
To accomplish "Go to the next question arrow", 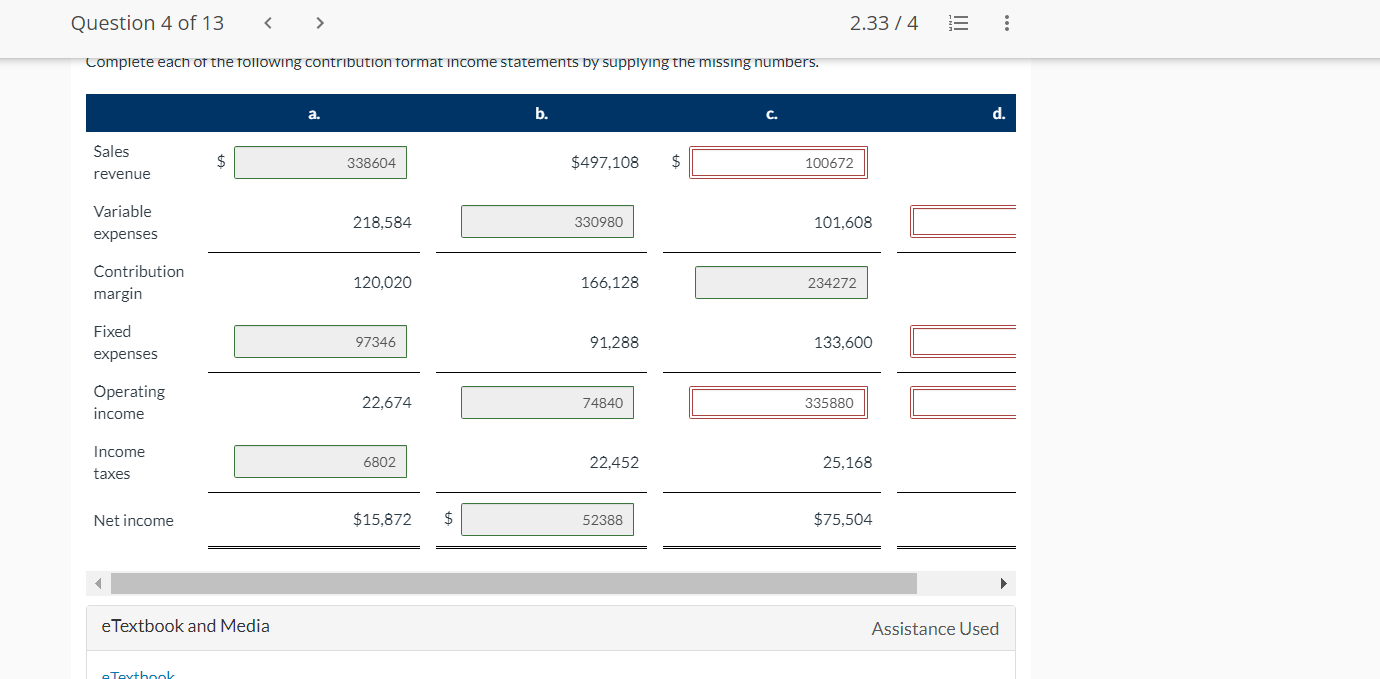I will click(x=319, y=23).
